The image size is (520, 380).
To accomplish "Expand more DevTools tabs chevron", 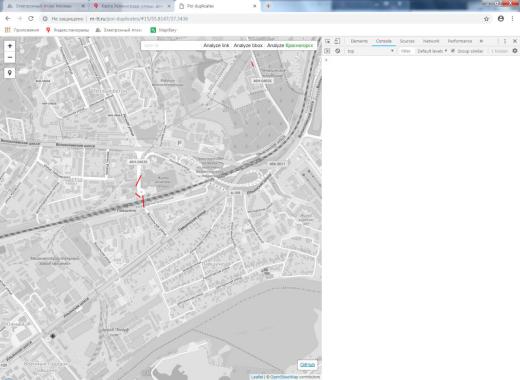I will (481, 41).
